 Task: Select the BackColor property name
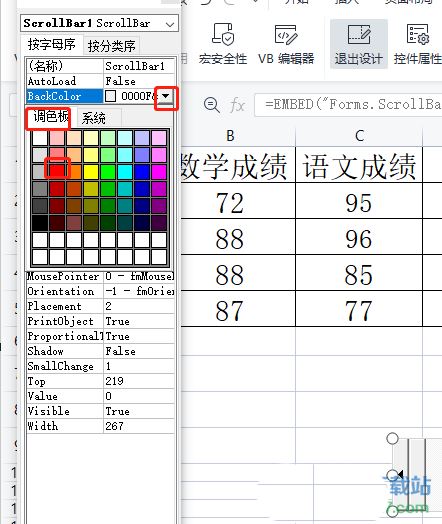(x=64, y=96)
